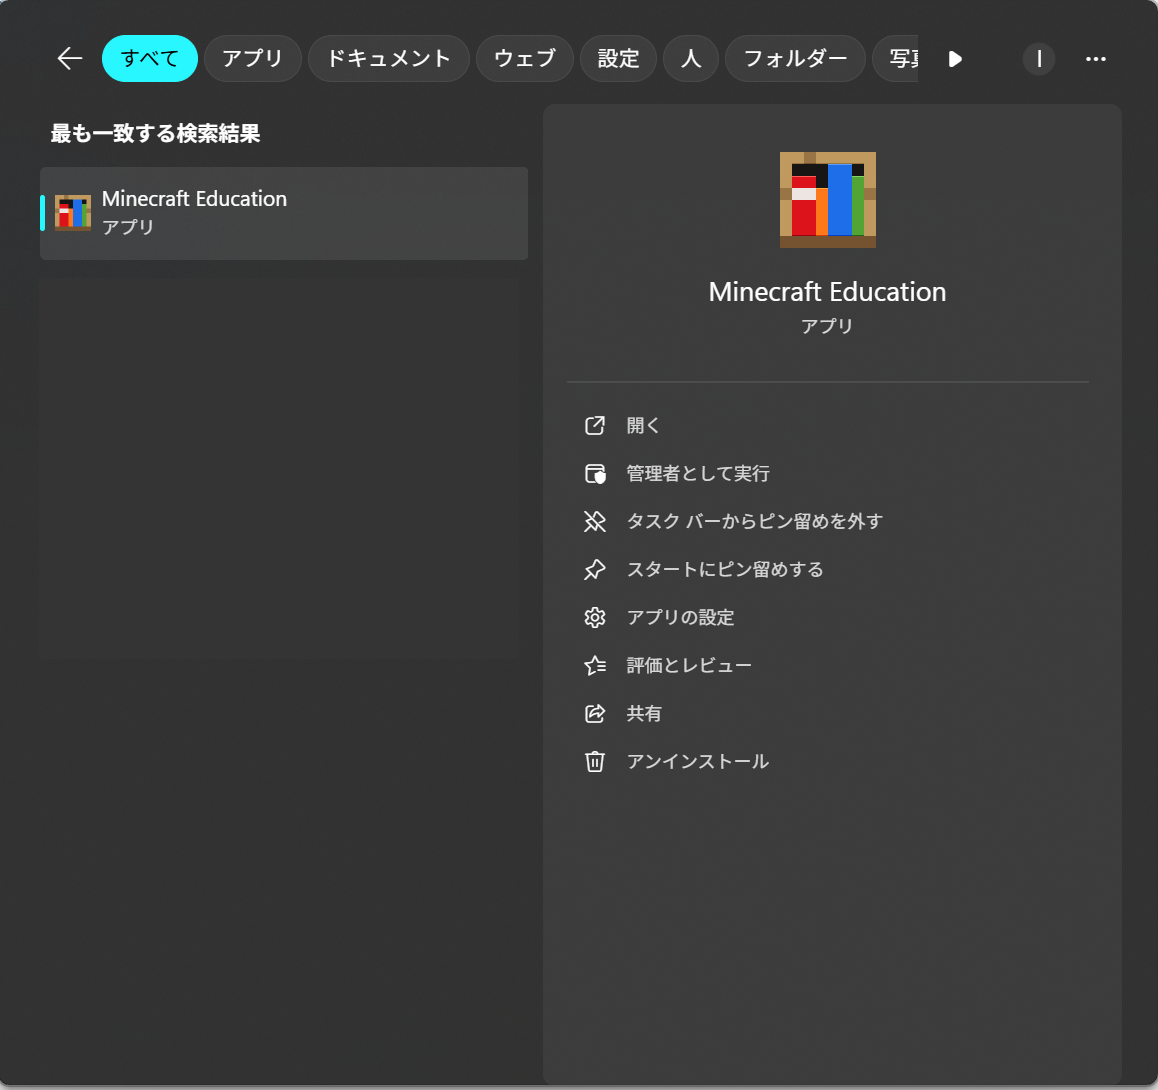Click the pin icon for スタートにピン留めする
Image resolution: width=1158 pixels, height=1090 pixels.
coord(595,569)
